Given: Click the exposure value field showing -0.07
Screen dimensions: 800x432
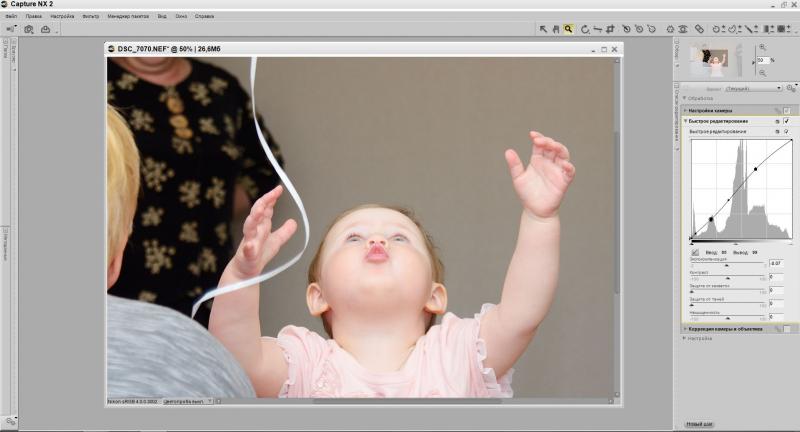Looking at the screenshot, I should click(x=776, y=263).
